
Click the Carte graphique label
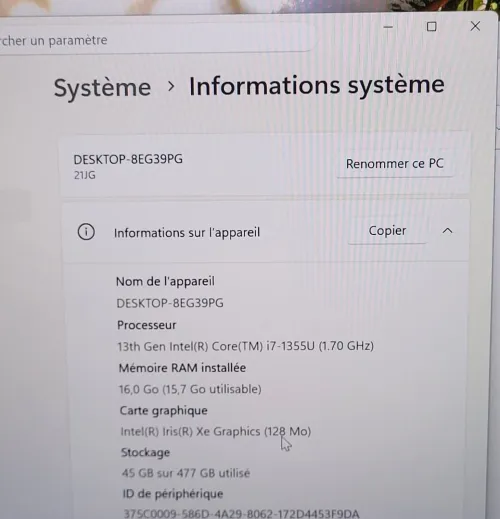point(164,411)
